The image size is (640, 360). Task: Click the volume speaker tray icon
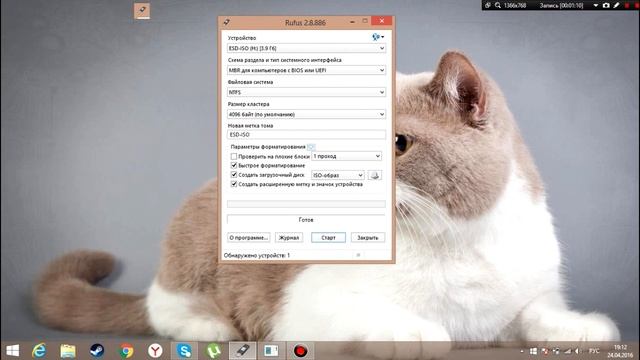tap(578, 351)
